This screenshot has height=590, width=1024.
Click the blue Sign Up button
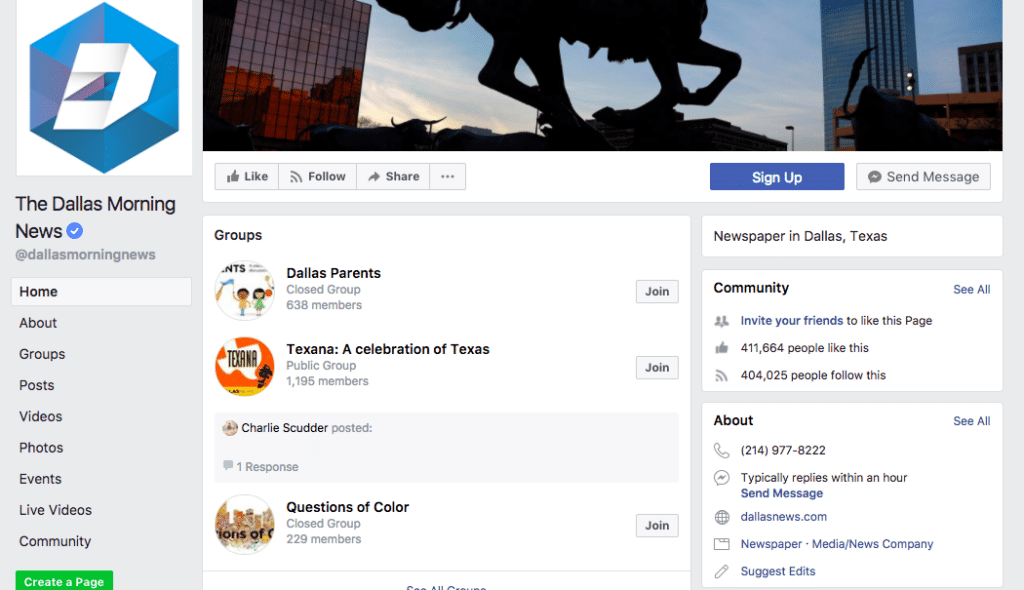point(776,177)
